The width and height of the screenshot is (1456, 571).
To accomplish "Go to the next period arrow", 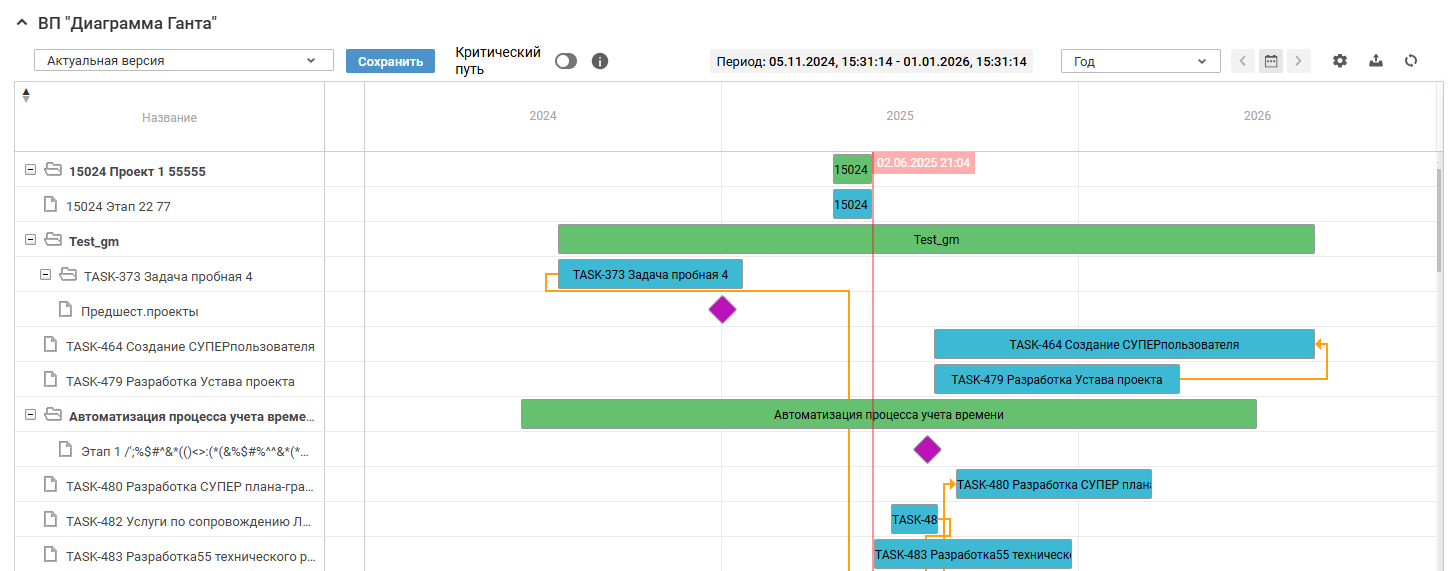I will coord(1298,61).
